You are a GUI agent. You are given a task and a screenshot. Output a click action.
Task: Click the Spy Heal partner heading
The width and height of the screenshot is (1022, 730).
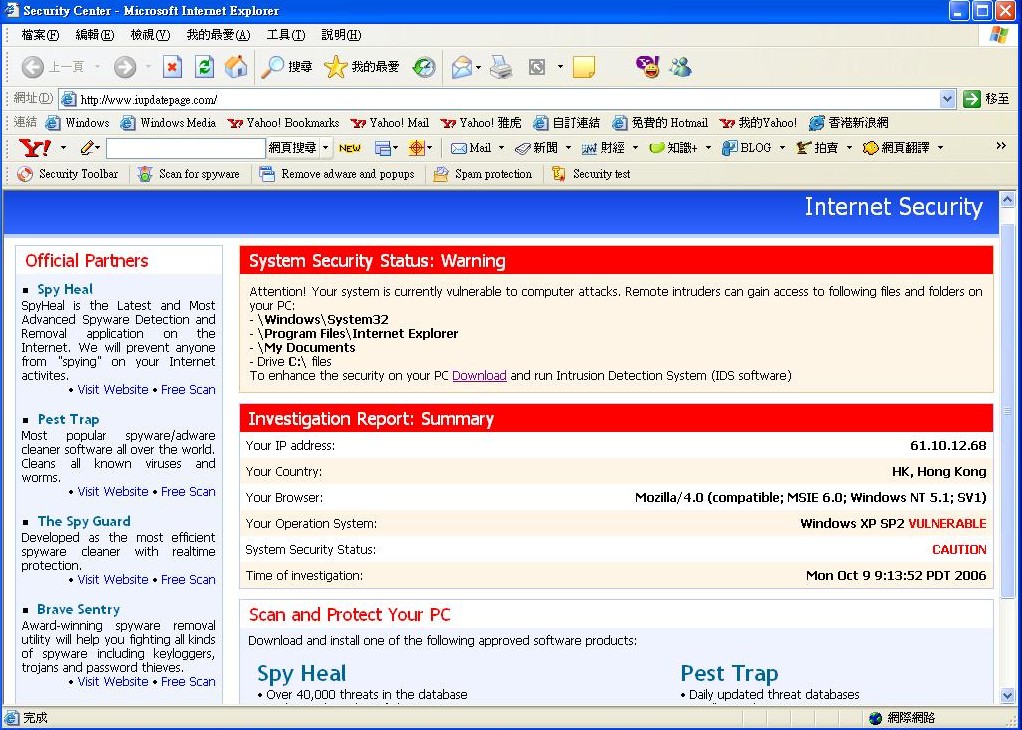[x=65, y=289]
